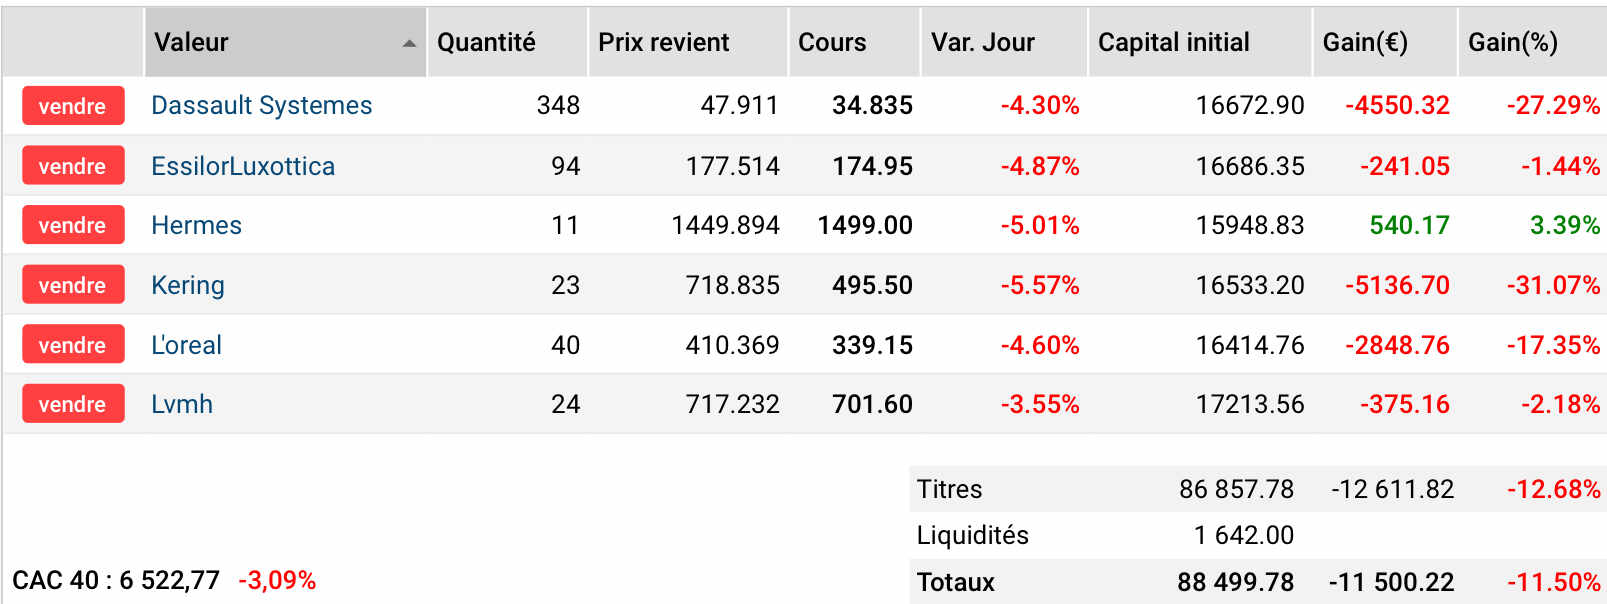
Task: Open the EssilorLuxottica link
Action: [x=243, y=166]
